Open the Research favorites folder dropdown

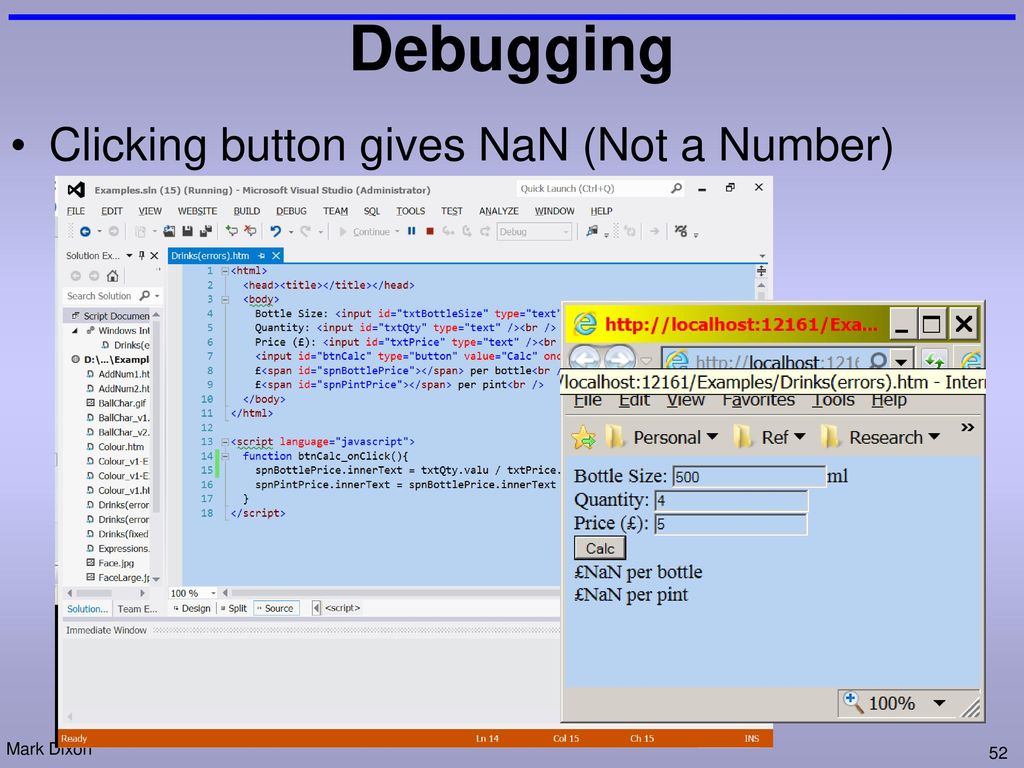(x=880, y=437)
